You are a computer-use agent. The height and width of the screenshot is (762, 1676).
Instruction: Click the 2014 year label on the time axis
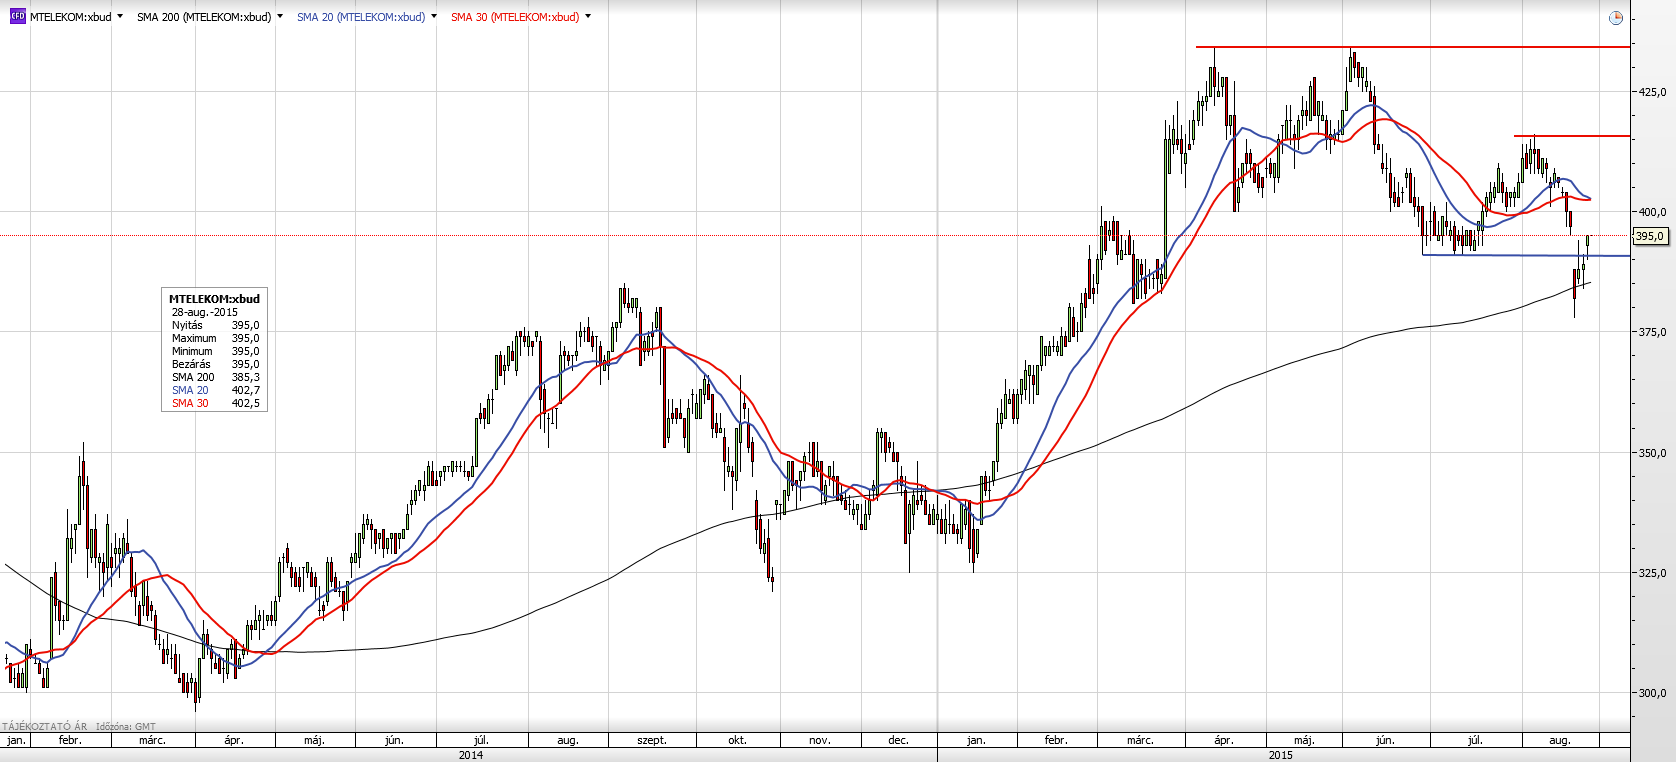471,755
